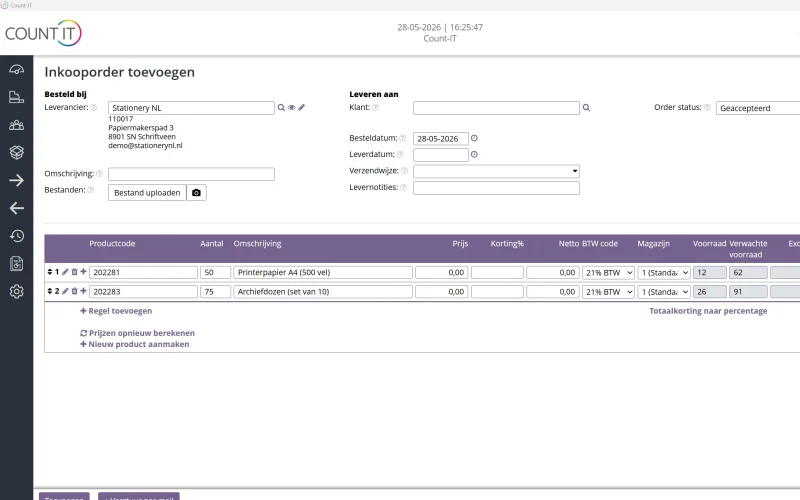Open the reports document icon in sidebar
Screen dimensions: 800x500
(16, 264)
